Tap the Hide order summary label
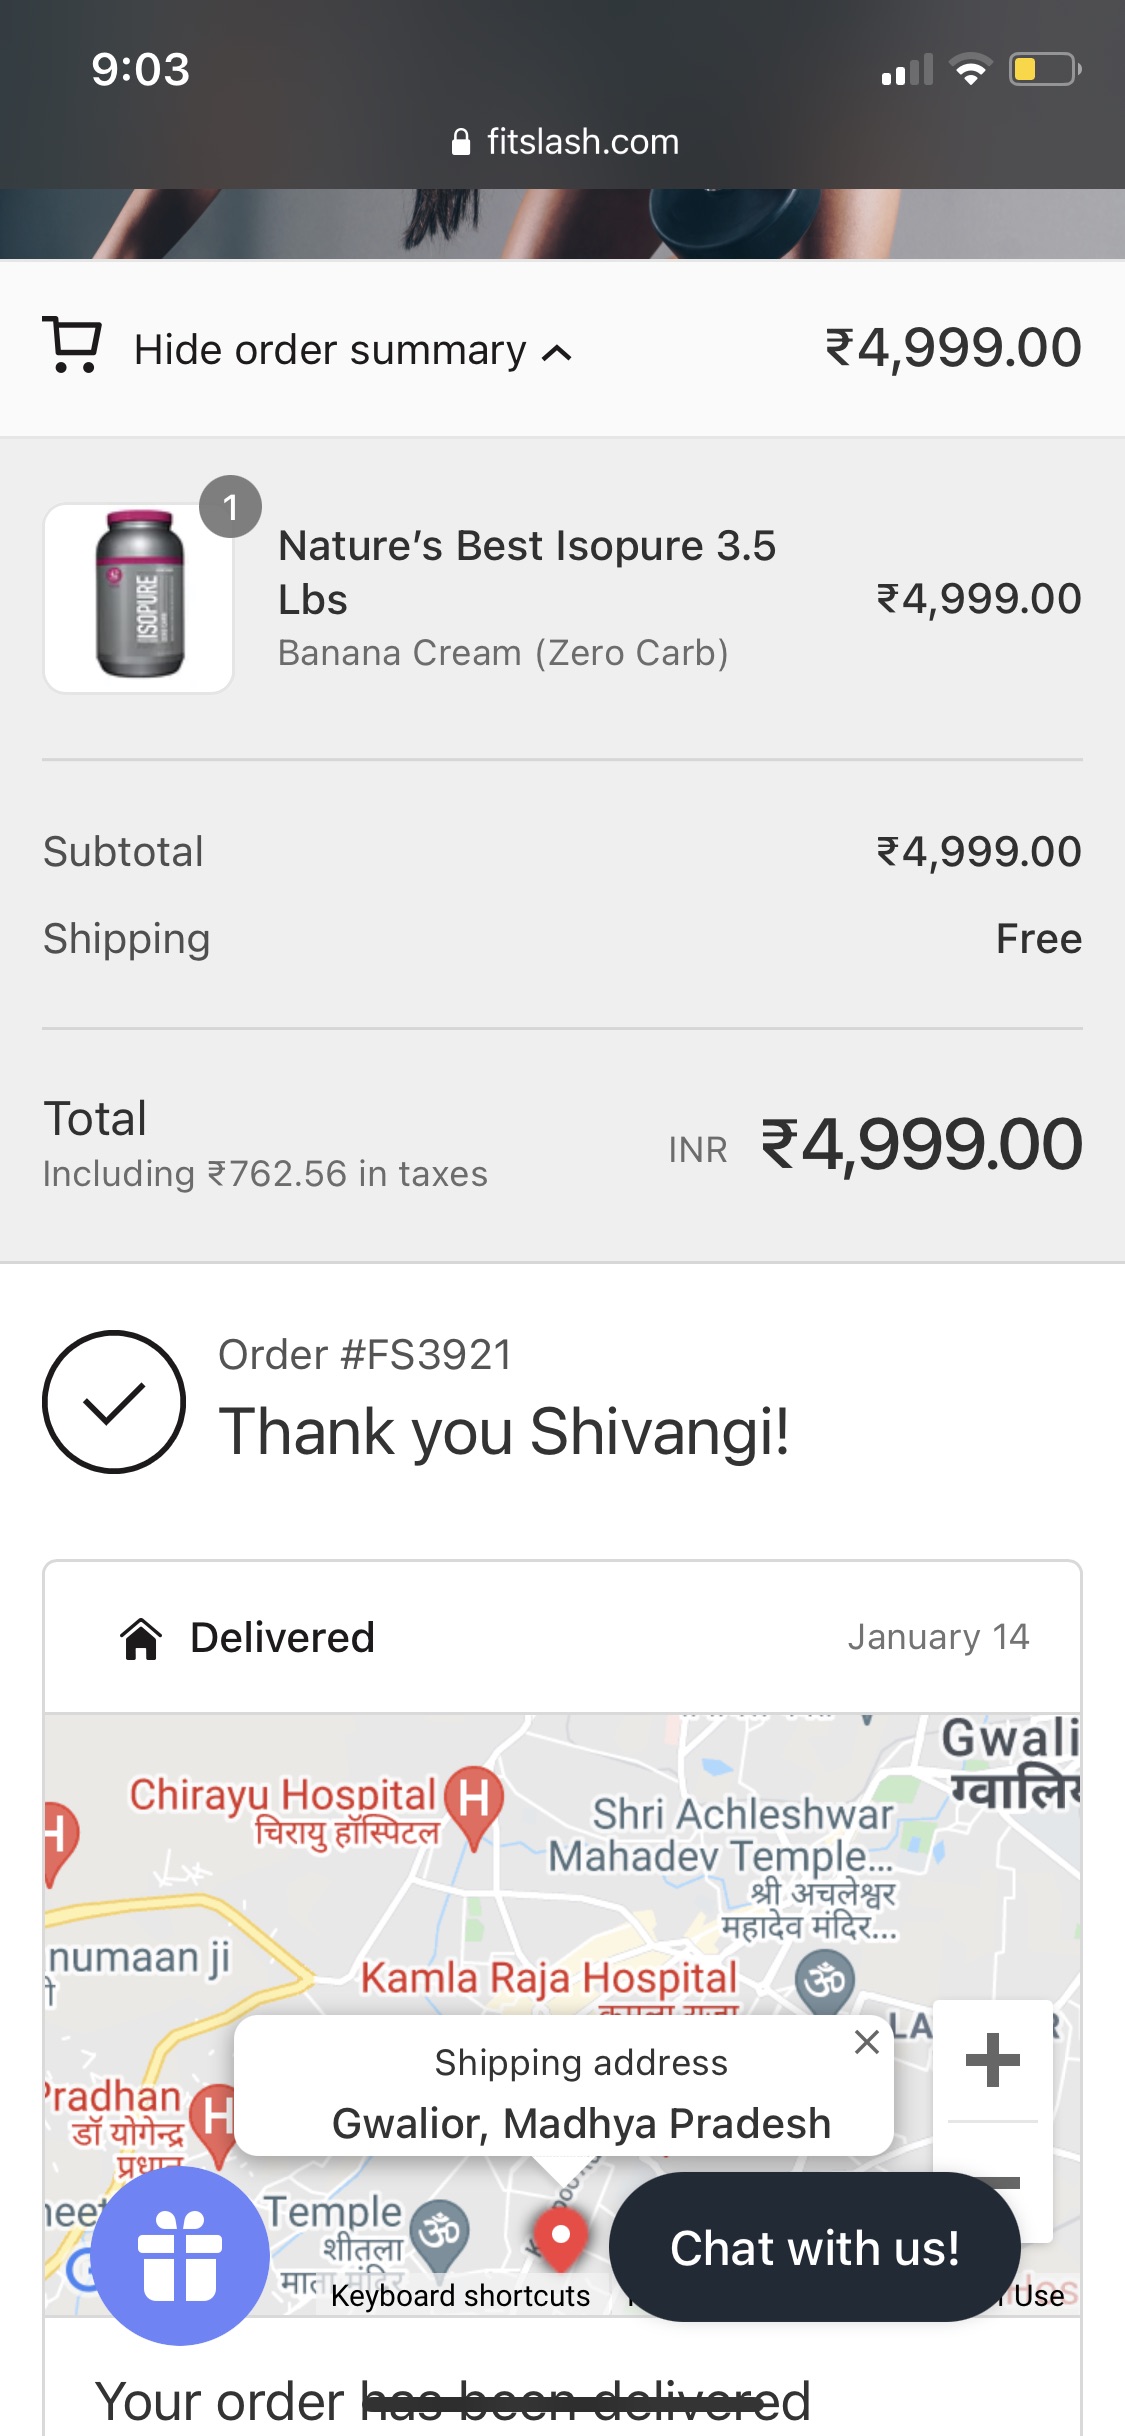The image size is (1125, 2436). click(330, 350)
